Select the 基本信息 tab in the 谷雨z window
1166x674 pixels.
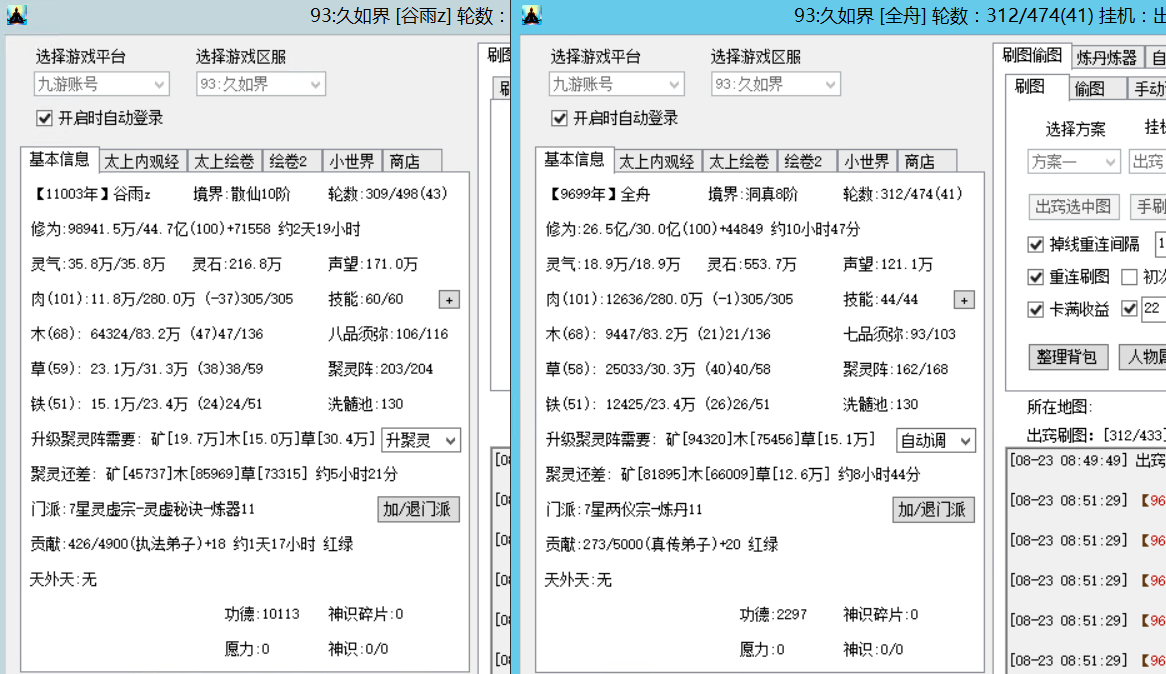coord(59,159)
